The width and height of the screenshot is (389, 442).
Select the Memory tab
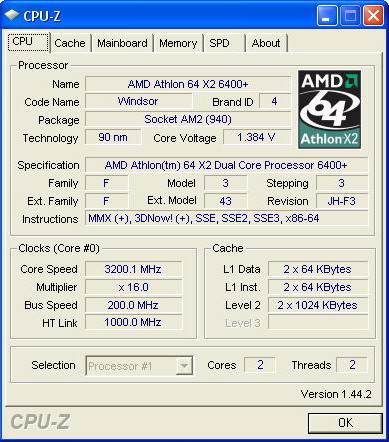click(x=178, y=43)
